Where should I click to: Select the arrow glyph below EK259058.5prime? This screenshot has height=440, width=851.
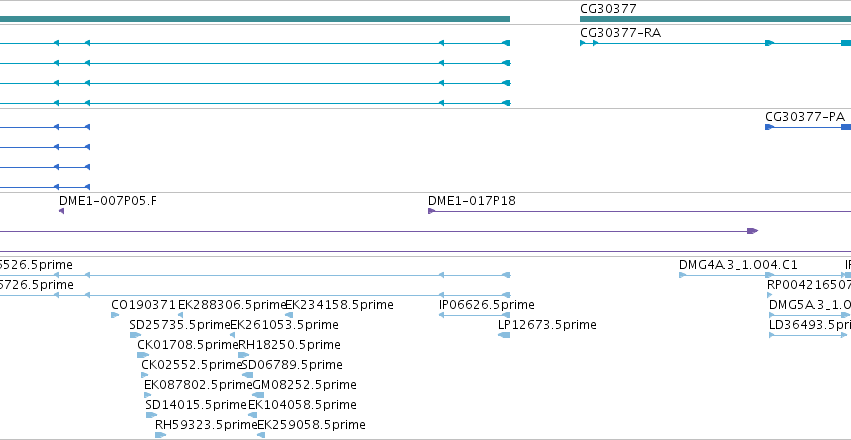pyautogui.click(x=261, y=436)
